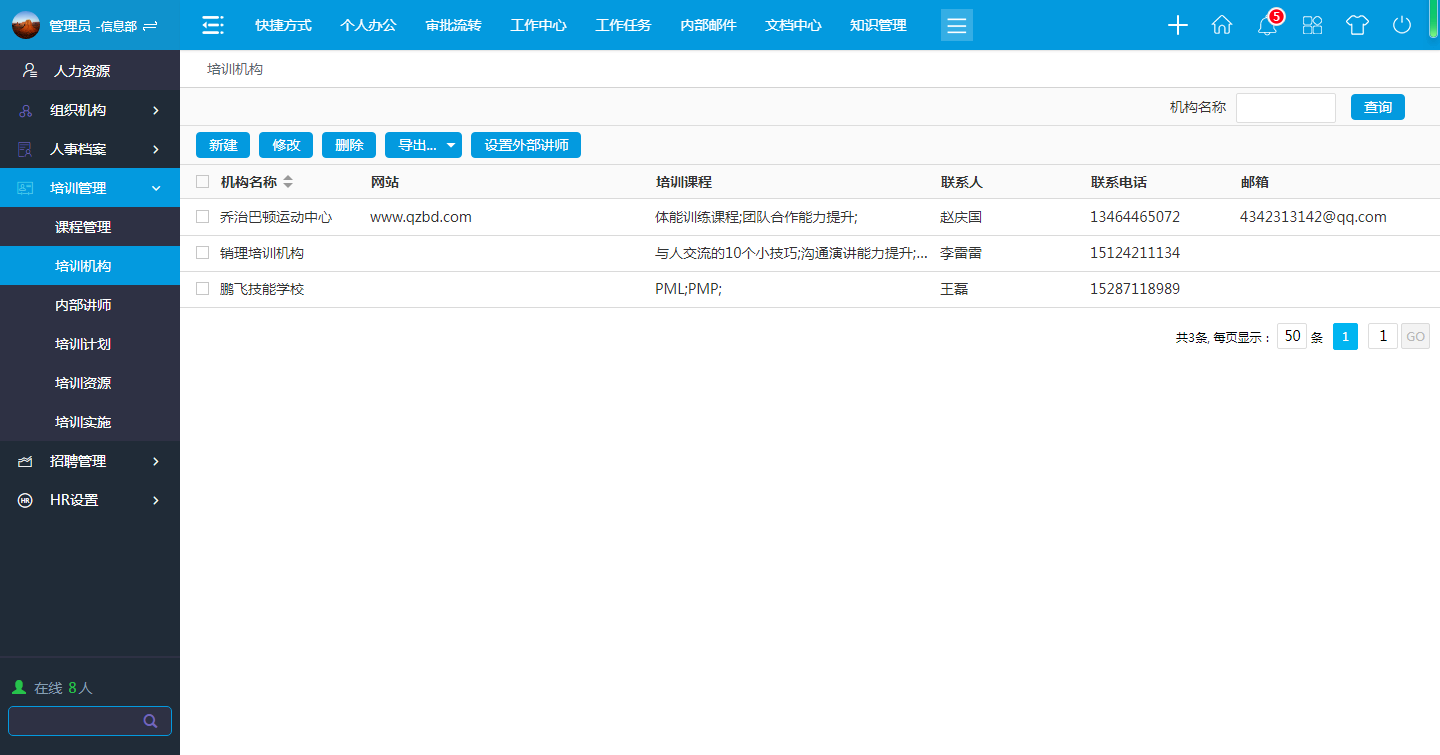
Task: Open the 导出 dropdown arrow
Action: pyautogui.click(x=451, y=145)
